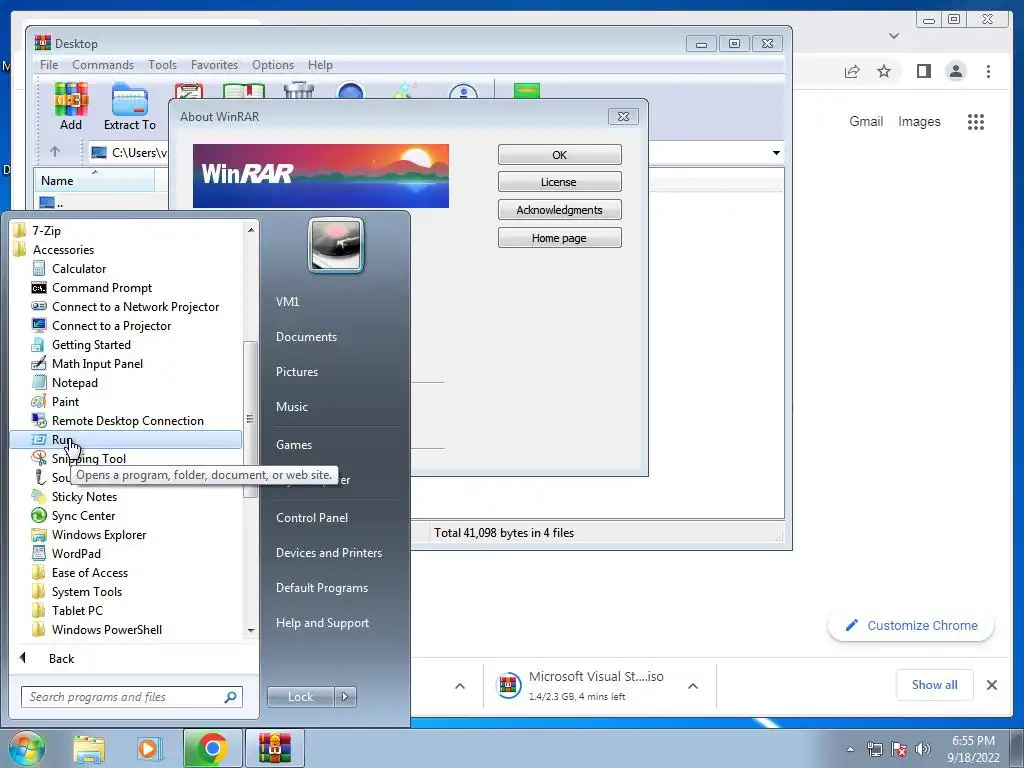Open WordPad

coord(76,553)
